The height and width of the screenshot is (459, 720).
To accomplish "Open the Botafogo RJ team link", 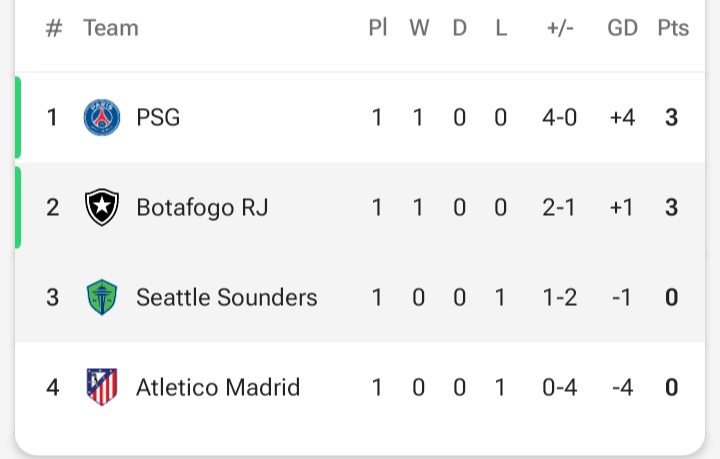I will [202, 208].
